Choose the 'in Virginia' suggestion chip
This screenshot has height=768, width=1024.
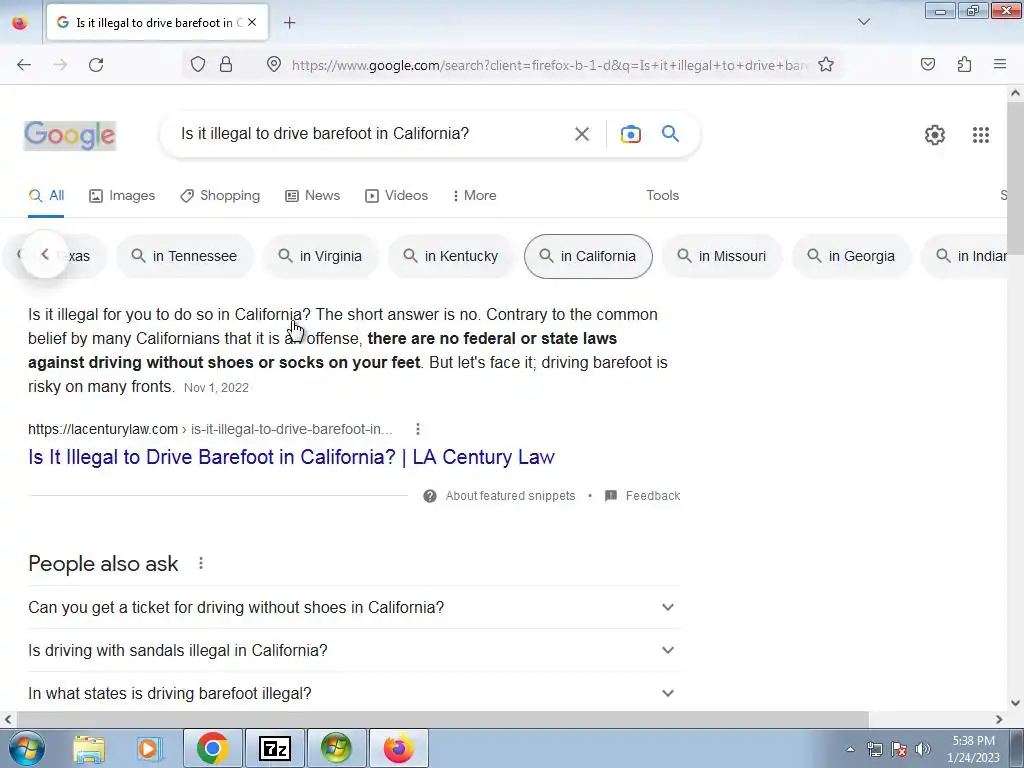pyautogui.click(x=321, y=256)
